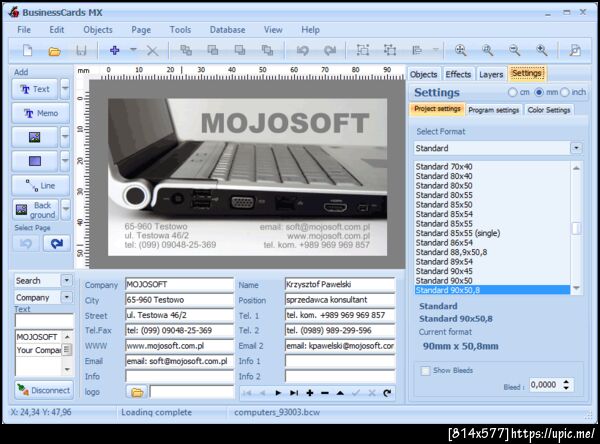Open the Database menu
Image resolution: width=600 pixels, height=444 pixels.
coord(227,30)
